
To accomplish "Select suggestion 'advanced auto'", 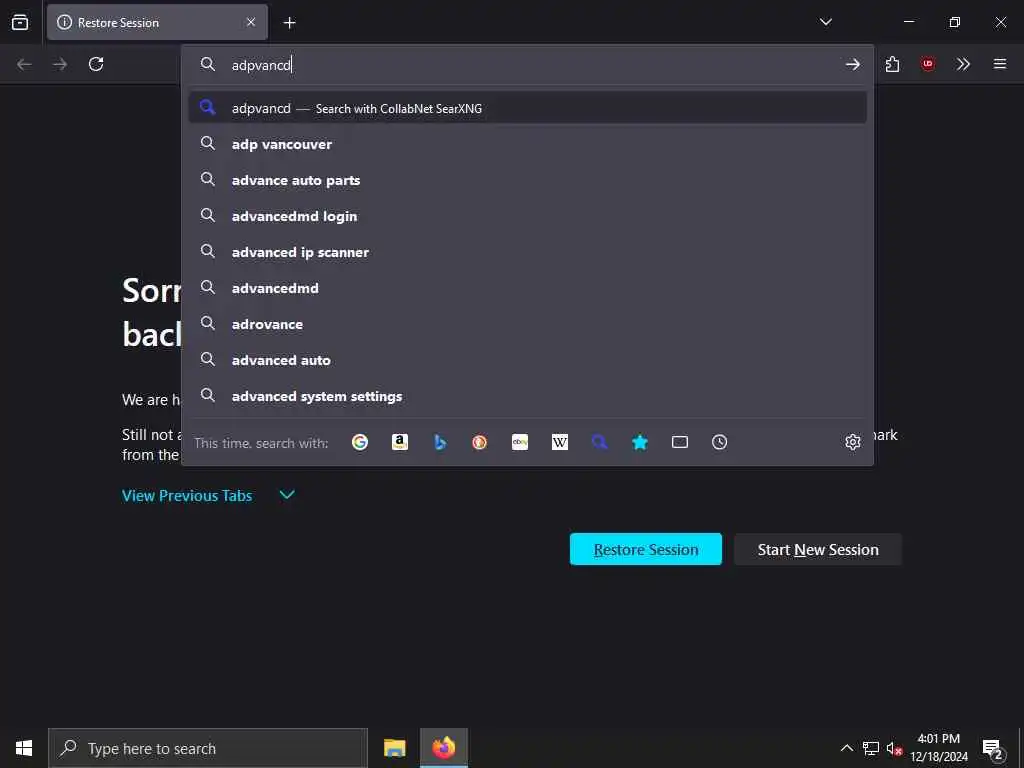I will 528,360.
